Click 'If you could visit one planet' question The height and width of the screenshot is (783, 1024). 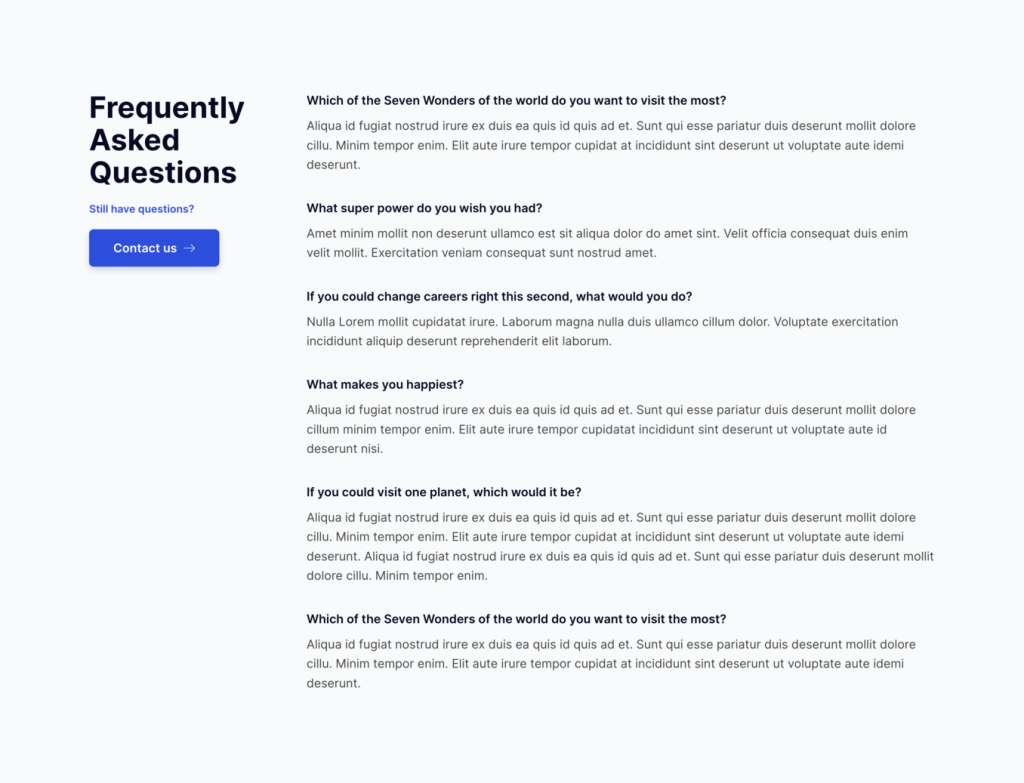tap(443, 492)
